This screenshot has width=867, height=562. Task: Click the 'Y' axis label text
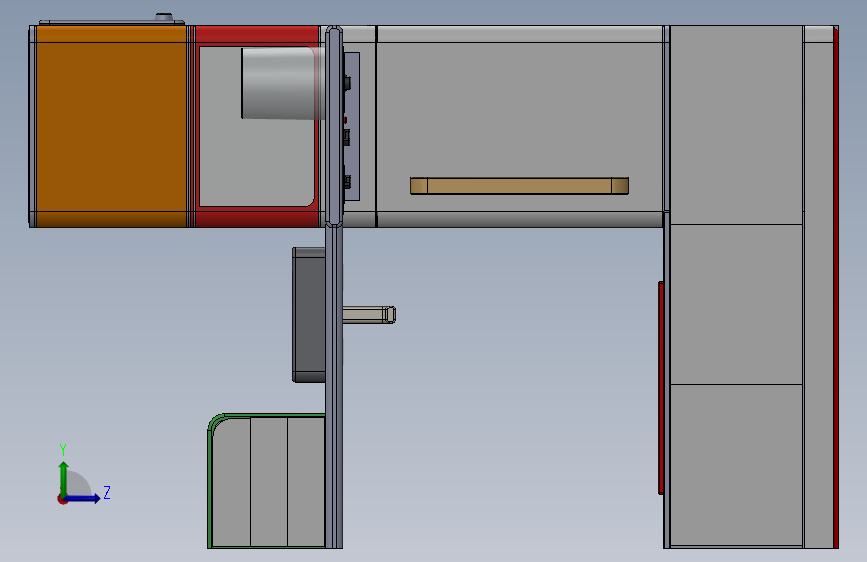click(x=63, y=450)
